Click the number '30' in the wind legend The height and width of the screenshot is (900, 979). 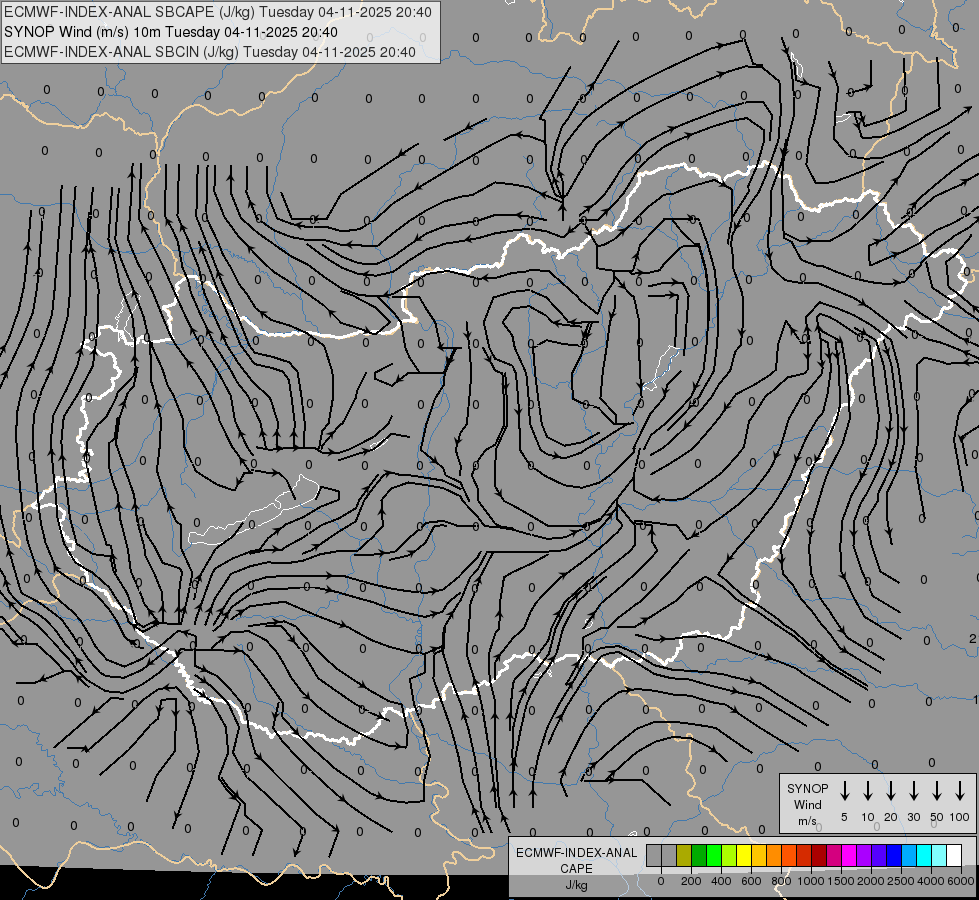click(913, 817)
